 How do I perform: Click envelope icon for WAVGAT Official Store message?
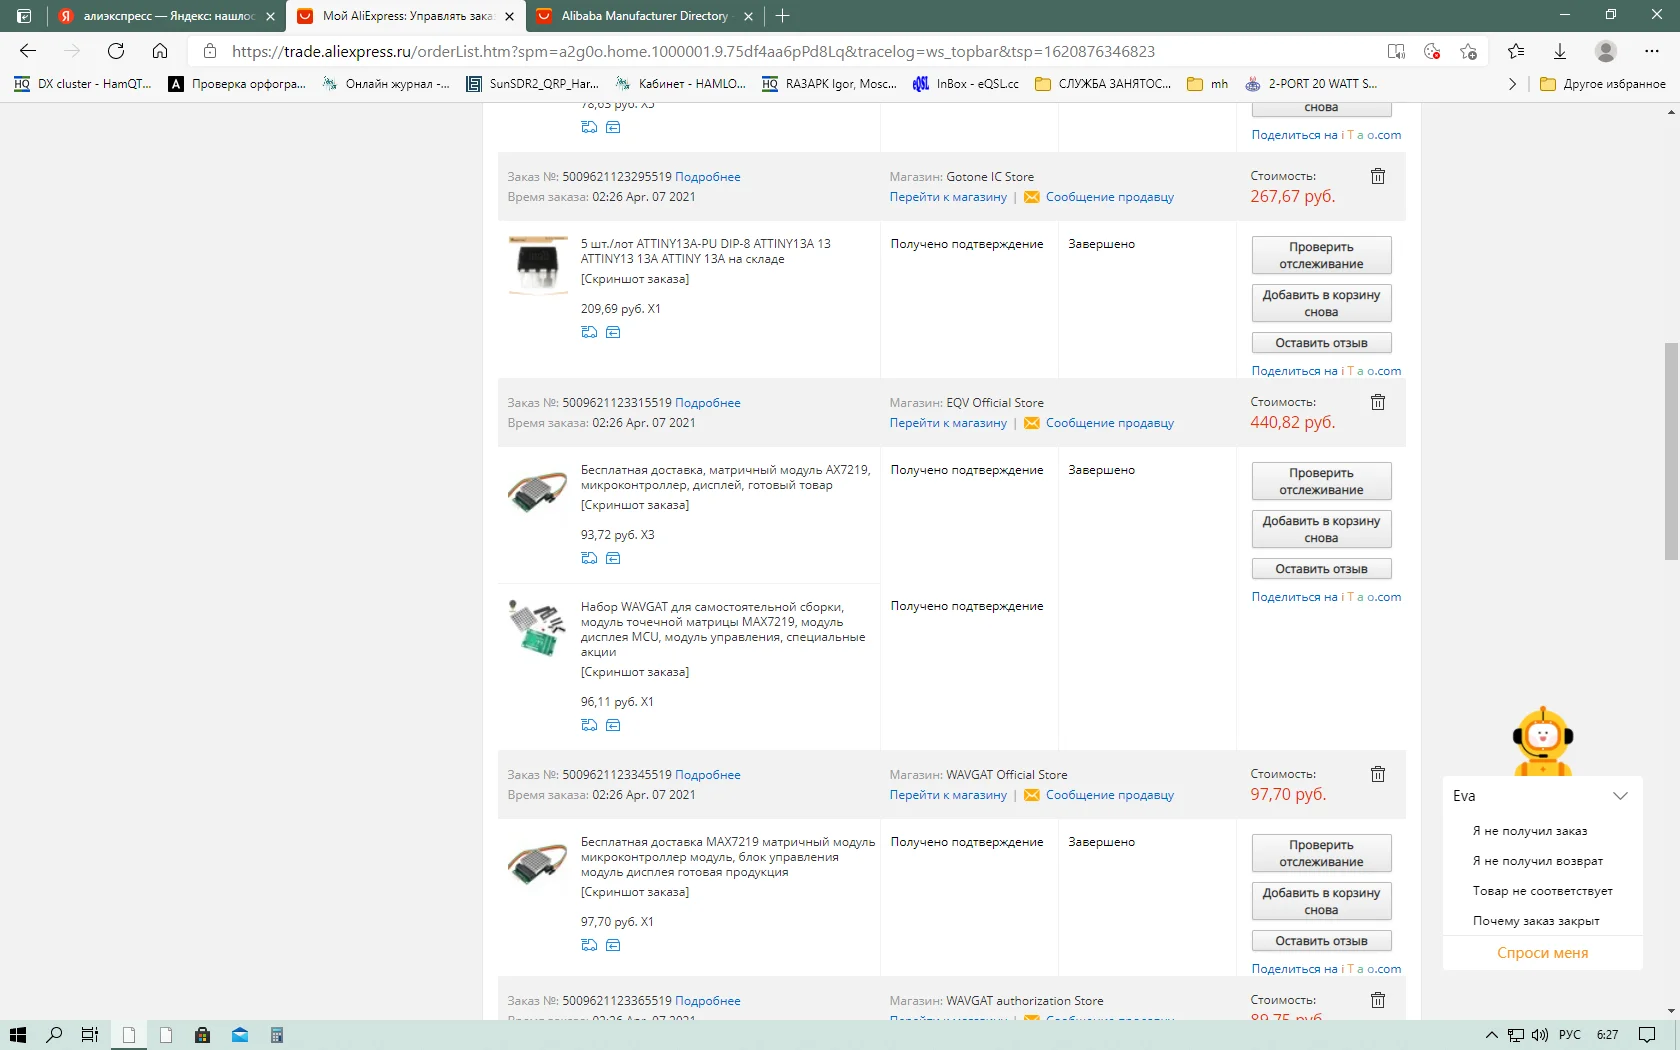pos(1031,795)
